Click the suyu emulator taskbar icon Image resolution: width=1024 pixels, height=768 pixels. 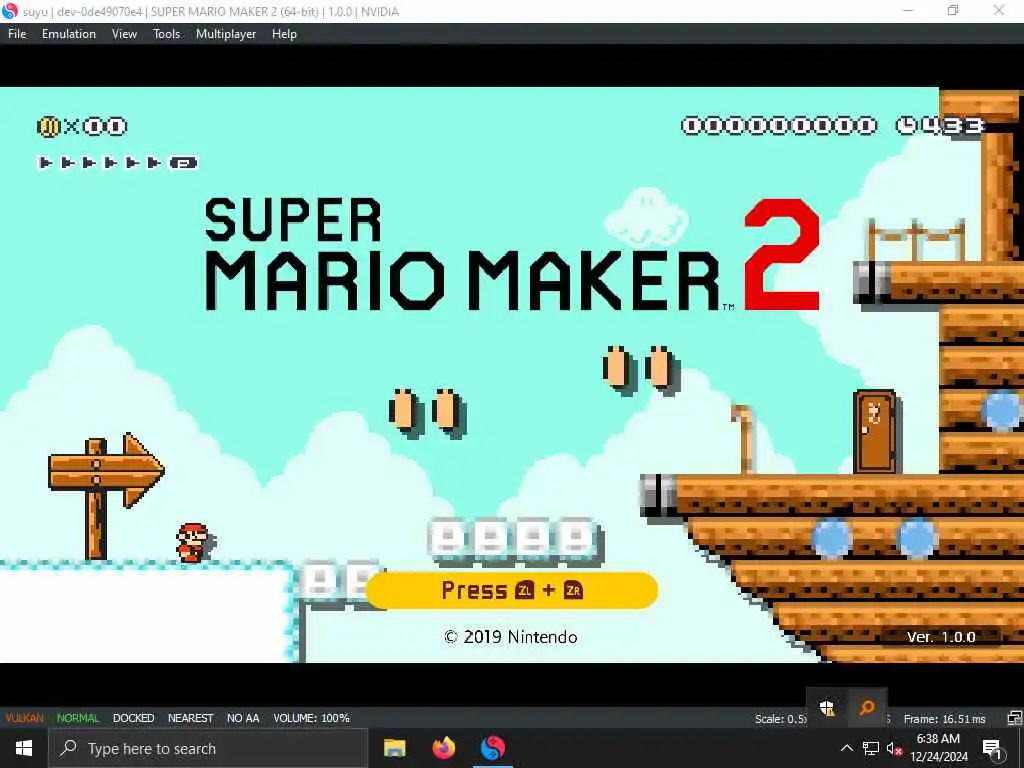pos(493,748)
